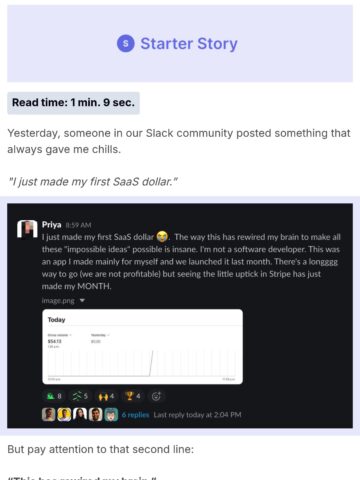Click the first replier avatar in the thread

tap(48, 414)
